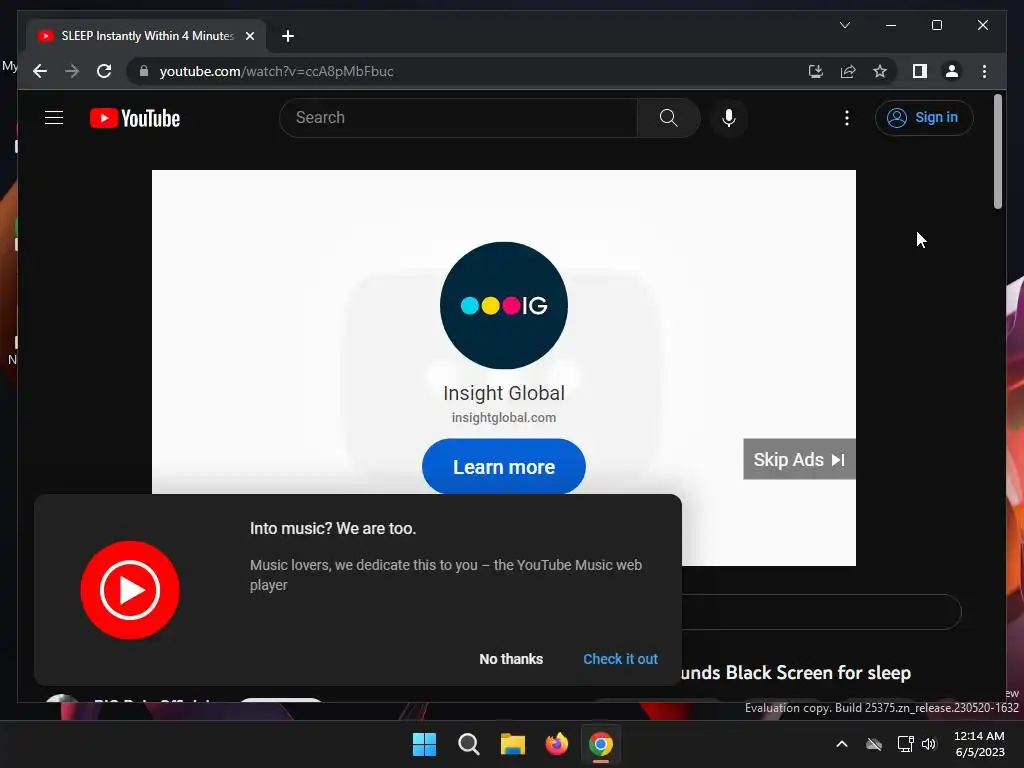Open the insightglobal.com ad link

click(x=504, y=417)
